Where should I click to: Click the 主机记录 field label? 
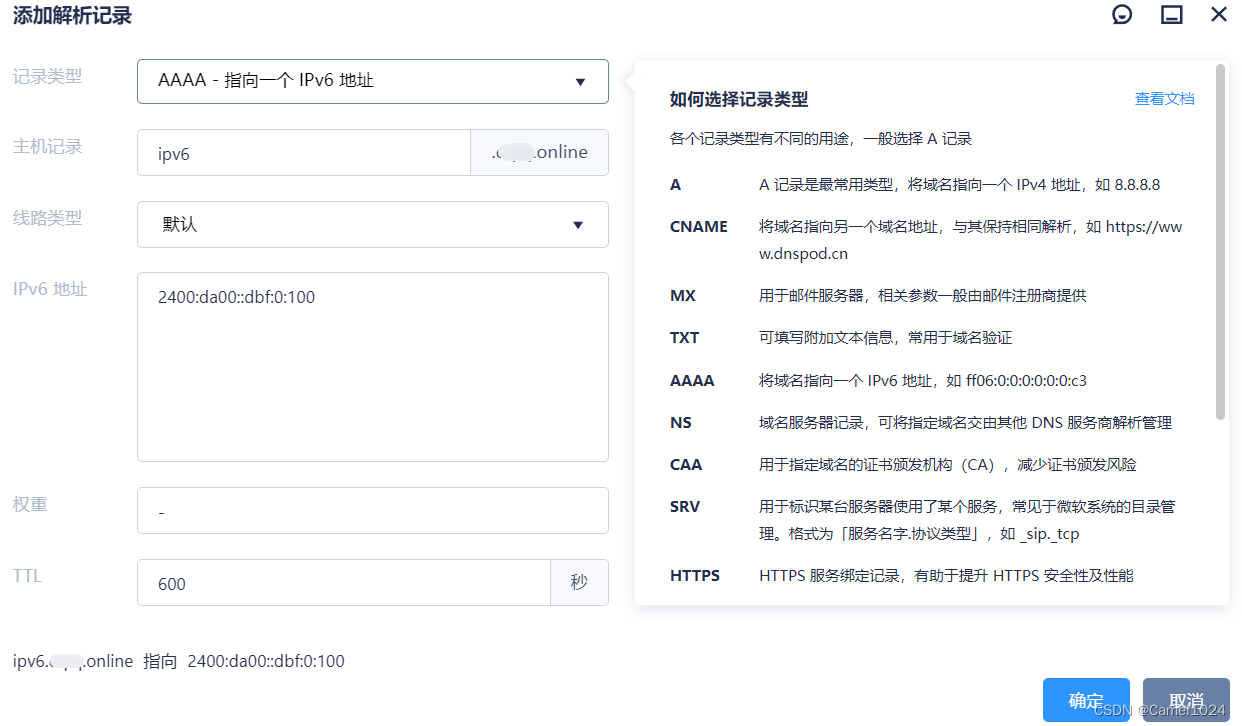coord(47,147)
